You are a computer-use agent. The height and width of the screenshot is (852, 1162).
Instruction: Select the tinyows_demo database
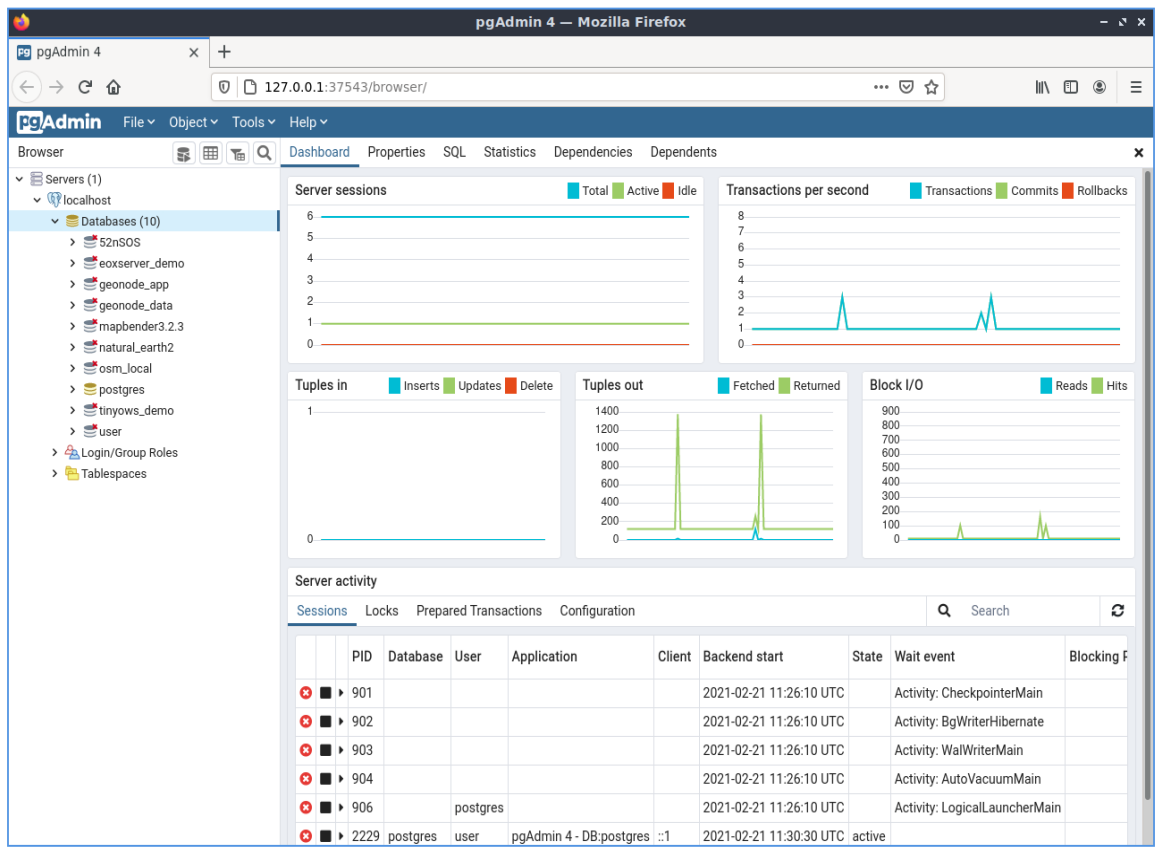coord(136,410)
